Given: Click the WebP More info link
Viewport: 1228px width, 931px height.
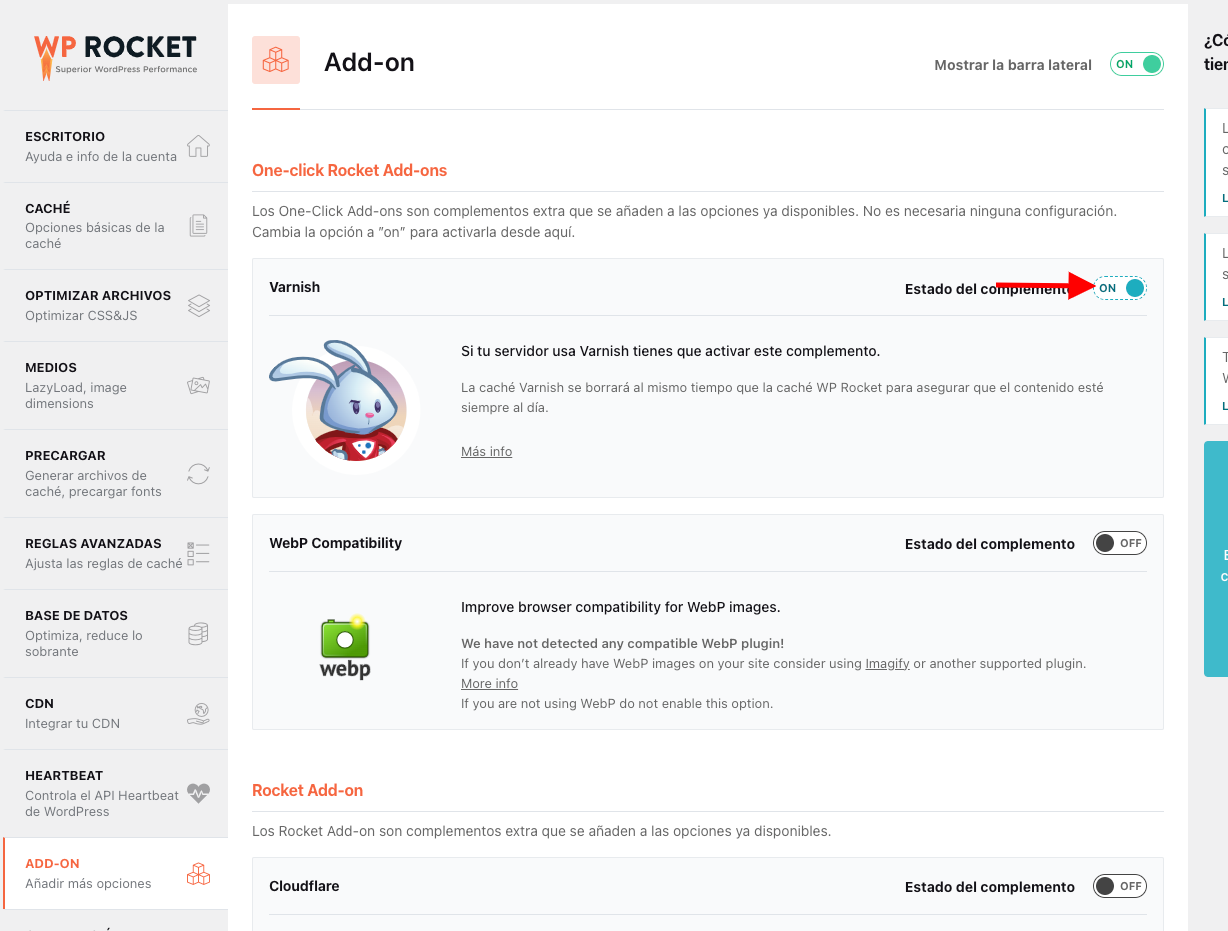Looking at the screenshot, I should pos(489,683).
